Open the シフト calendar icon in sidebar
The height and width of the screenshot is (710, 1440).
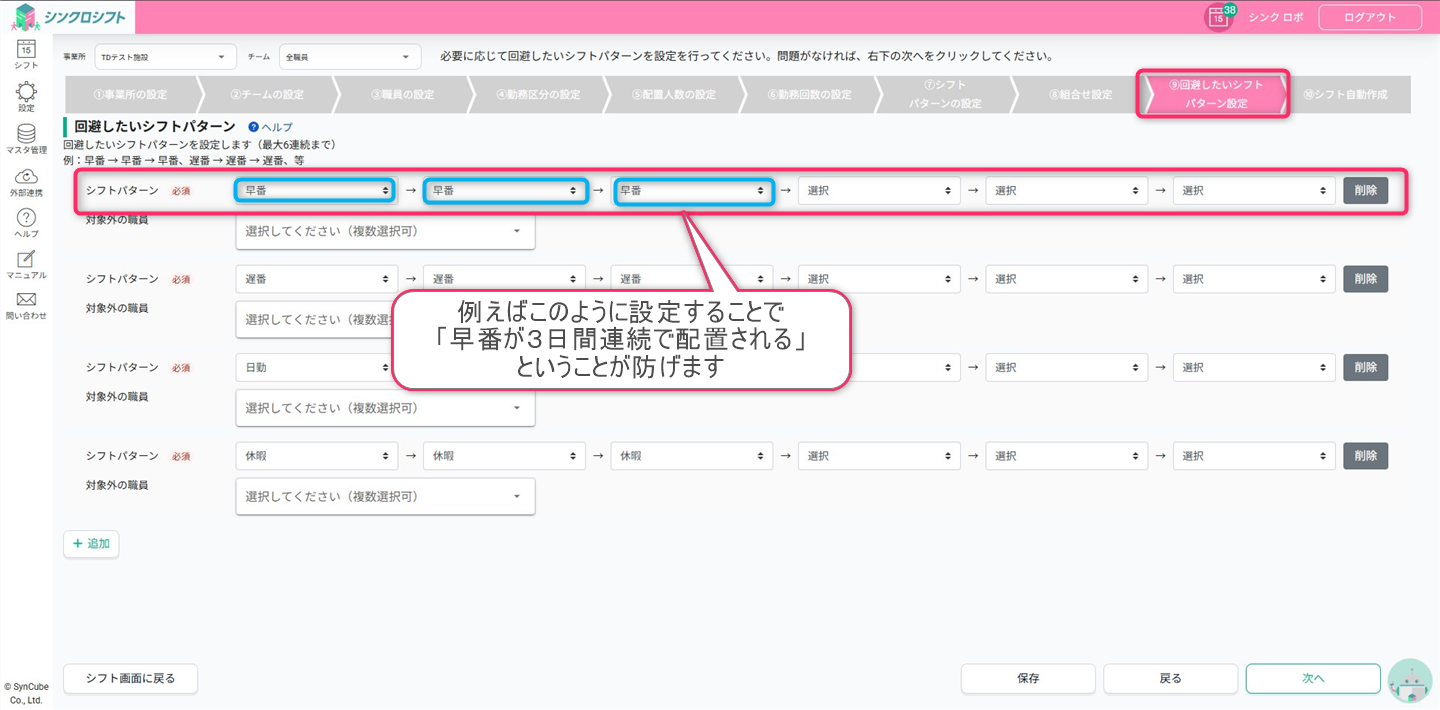(x=26, y=51)
